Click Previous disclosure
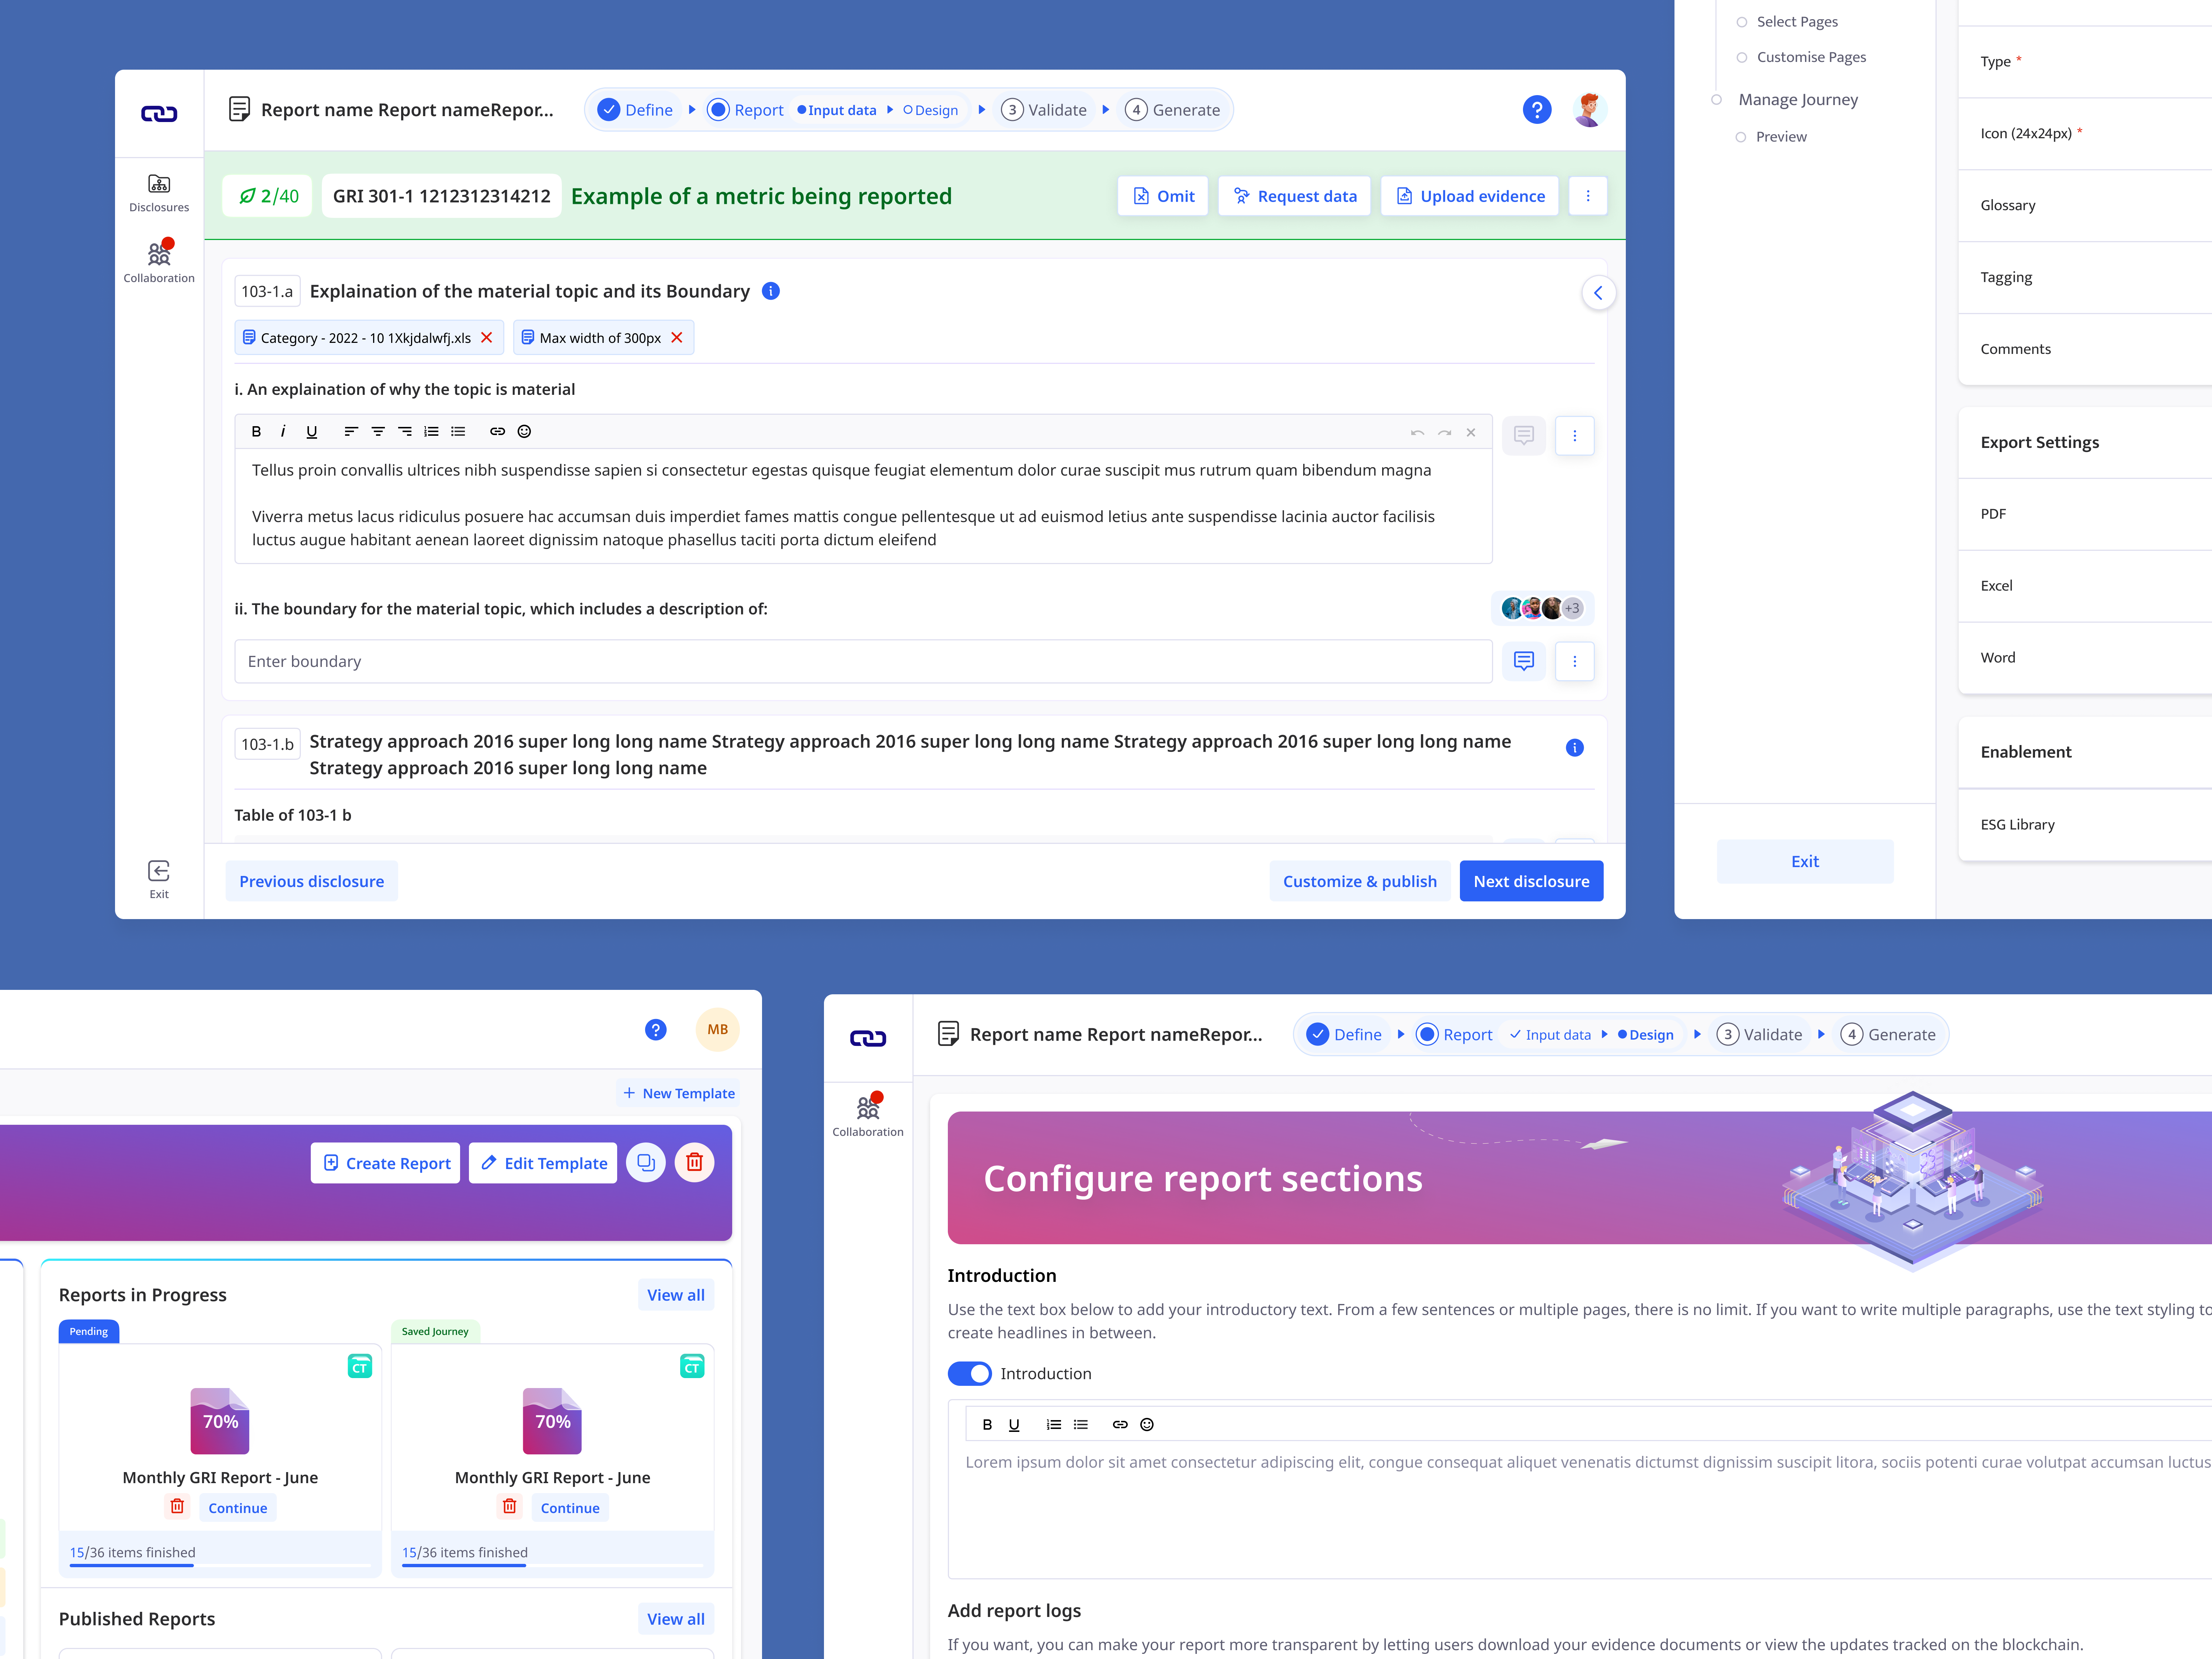 [x=311, y=881]
